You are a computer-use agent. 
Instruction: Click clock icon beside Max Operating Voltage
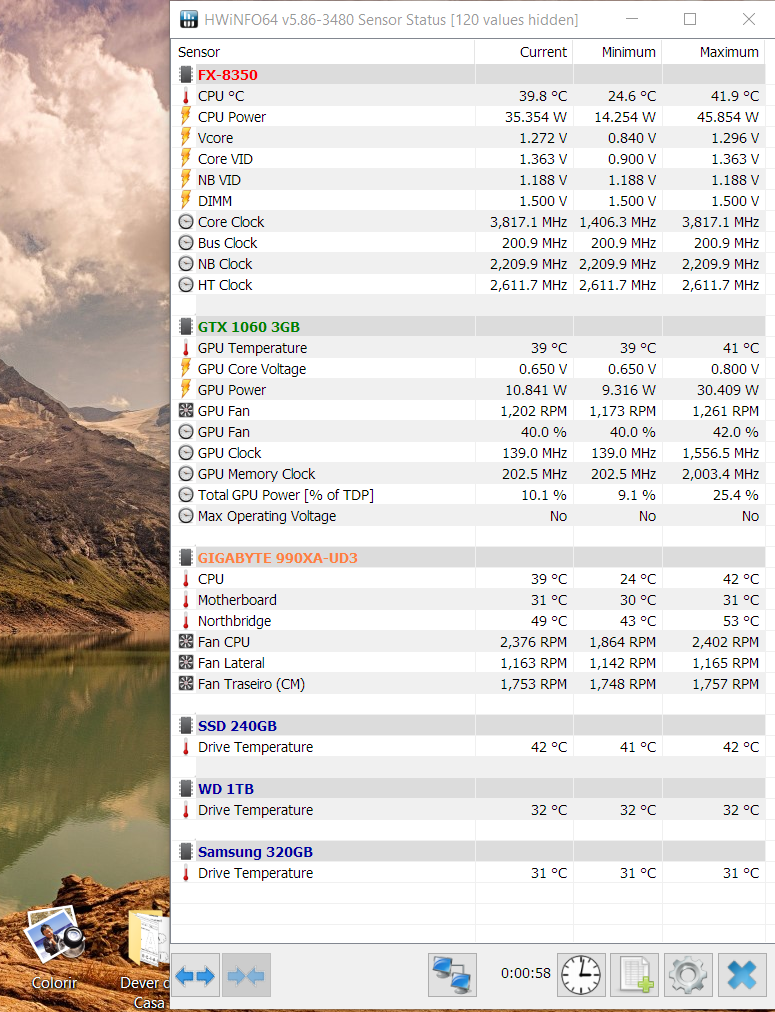pyautogui.click(x=186, y=516)
